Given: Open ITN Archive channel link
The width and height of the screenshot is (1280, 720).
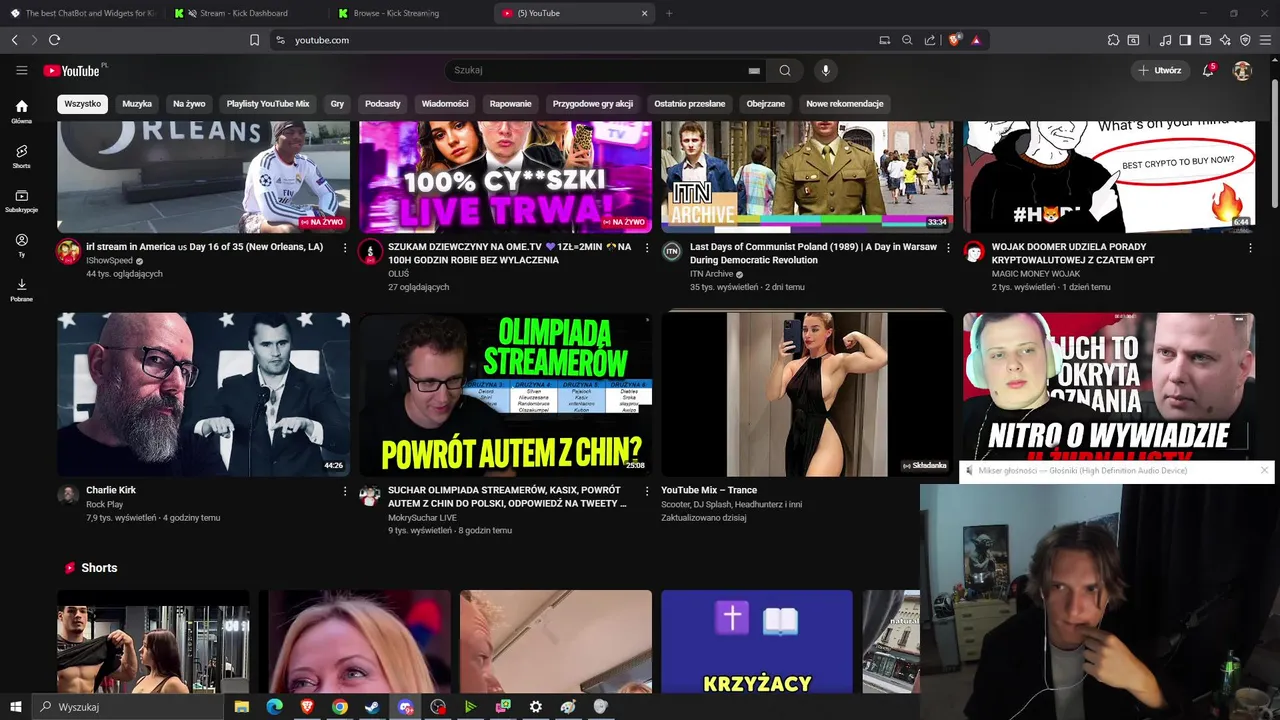Looking at the screenshot, I should click(711, 274).
